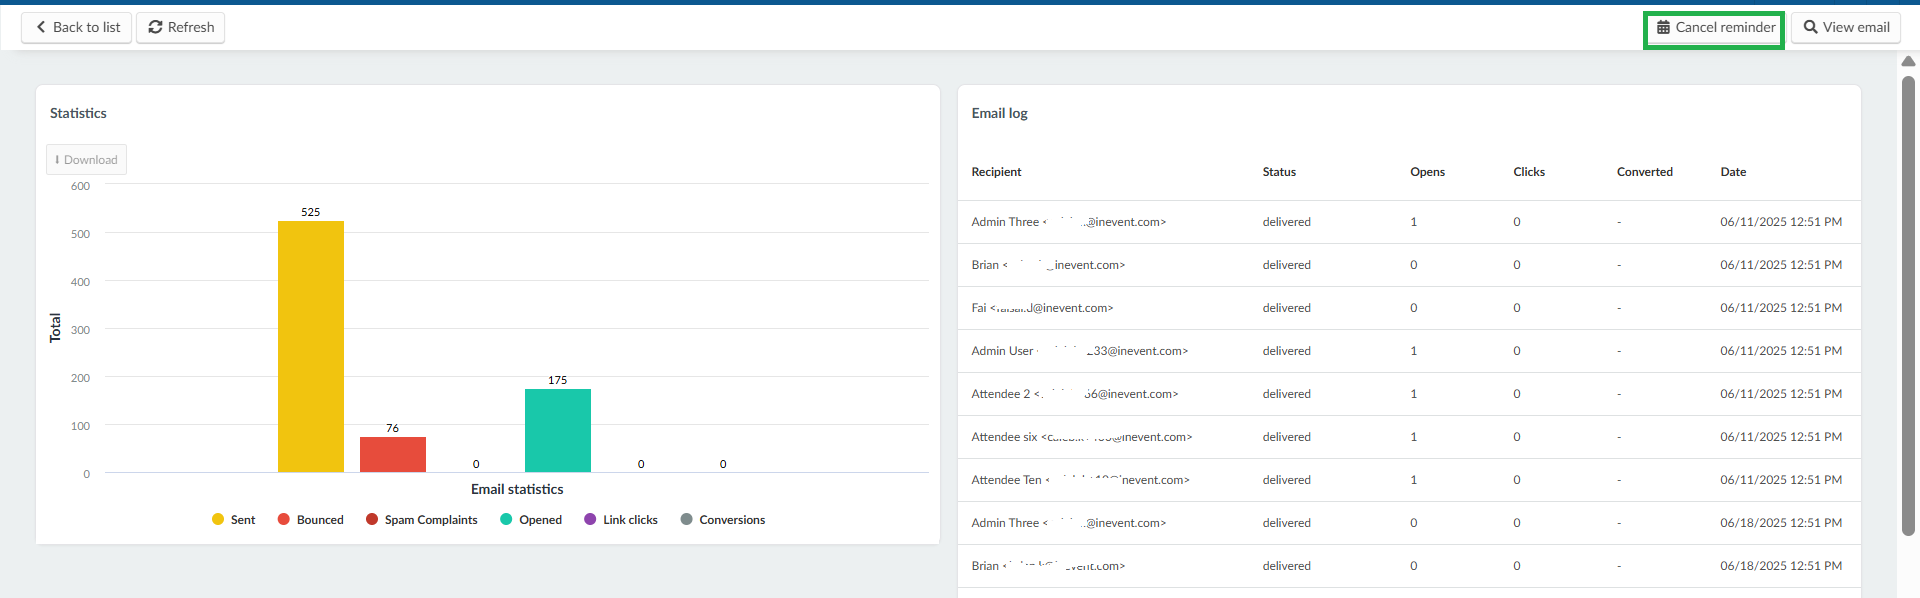The image size is (1920, 598).
Task: Click the Status column header
Action: (x=1279, y=172)
